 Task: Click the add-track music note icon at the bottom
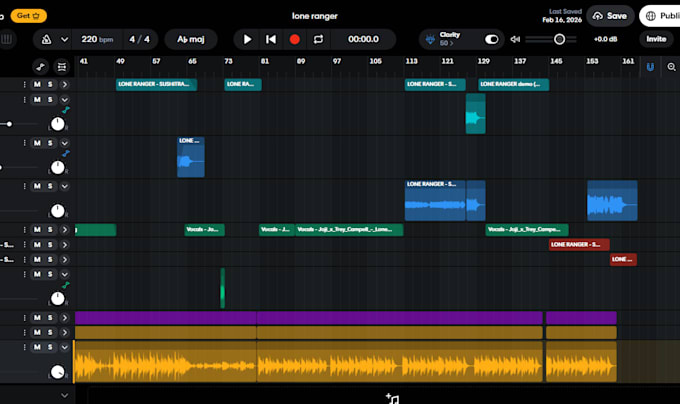click(x=392, y=398)
